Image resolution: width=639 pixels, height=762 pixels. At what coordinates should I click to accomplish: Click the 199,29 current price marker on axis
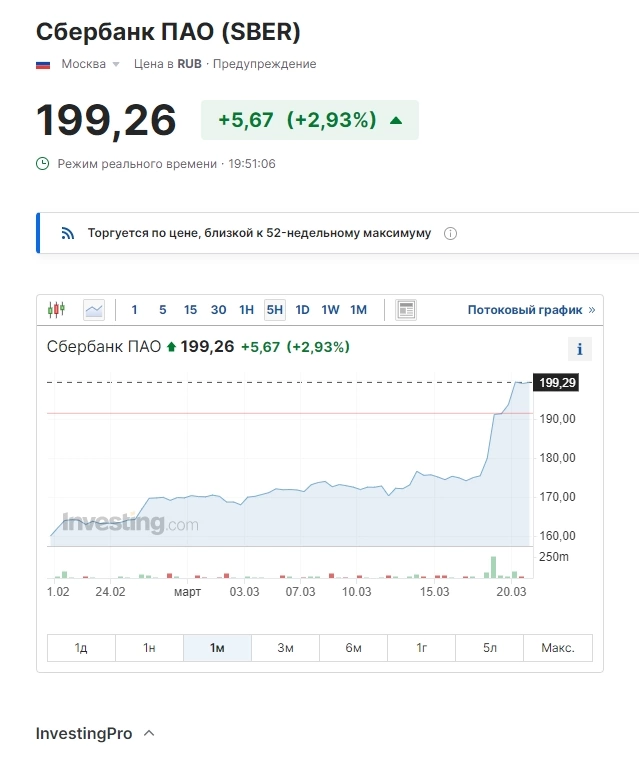tap(557, 383)
